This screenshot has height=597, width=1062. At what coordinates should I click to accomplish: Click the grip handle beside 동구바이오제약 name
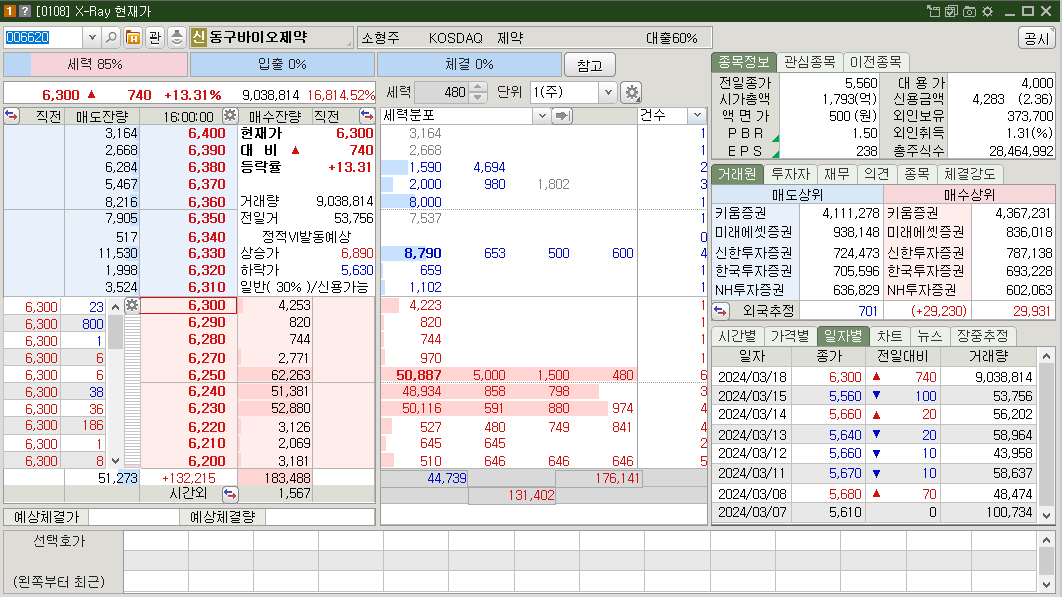tap(349, 42)
